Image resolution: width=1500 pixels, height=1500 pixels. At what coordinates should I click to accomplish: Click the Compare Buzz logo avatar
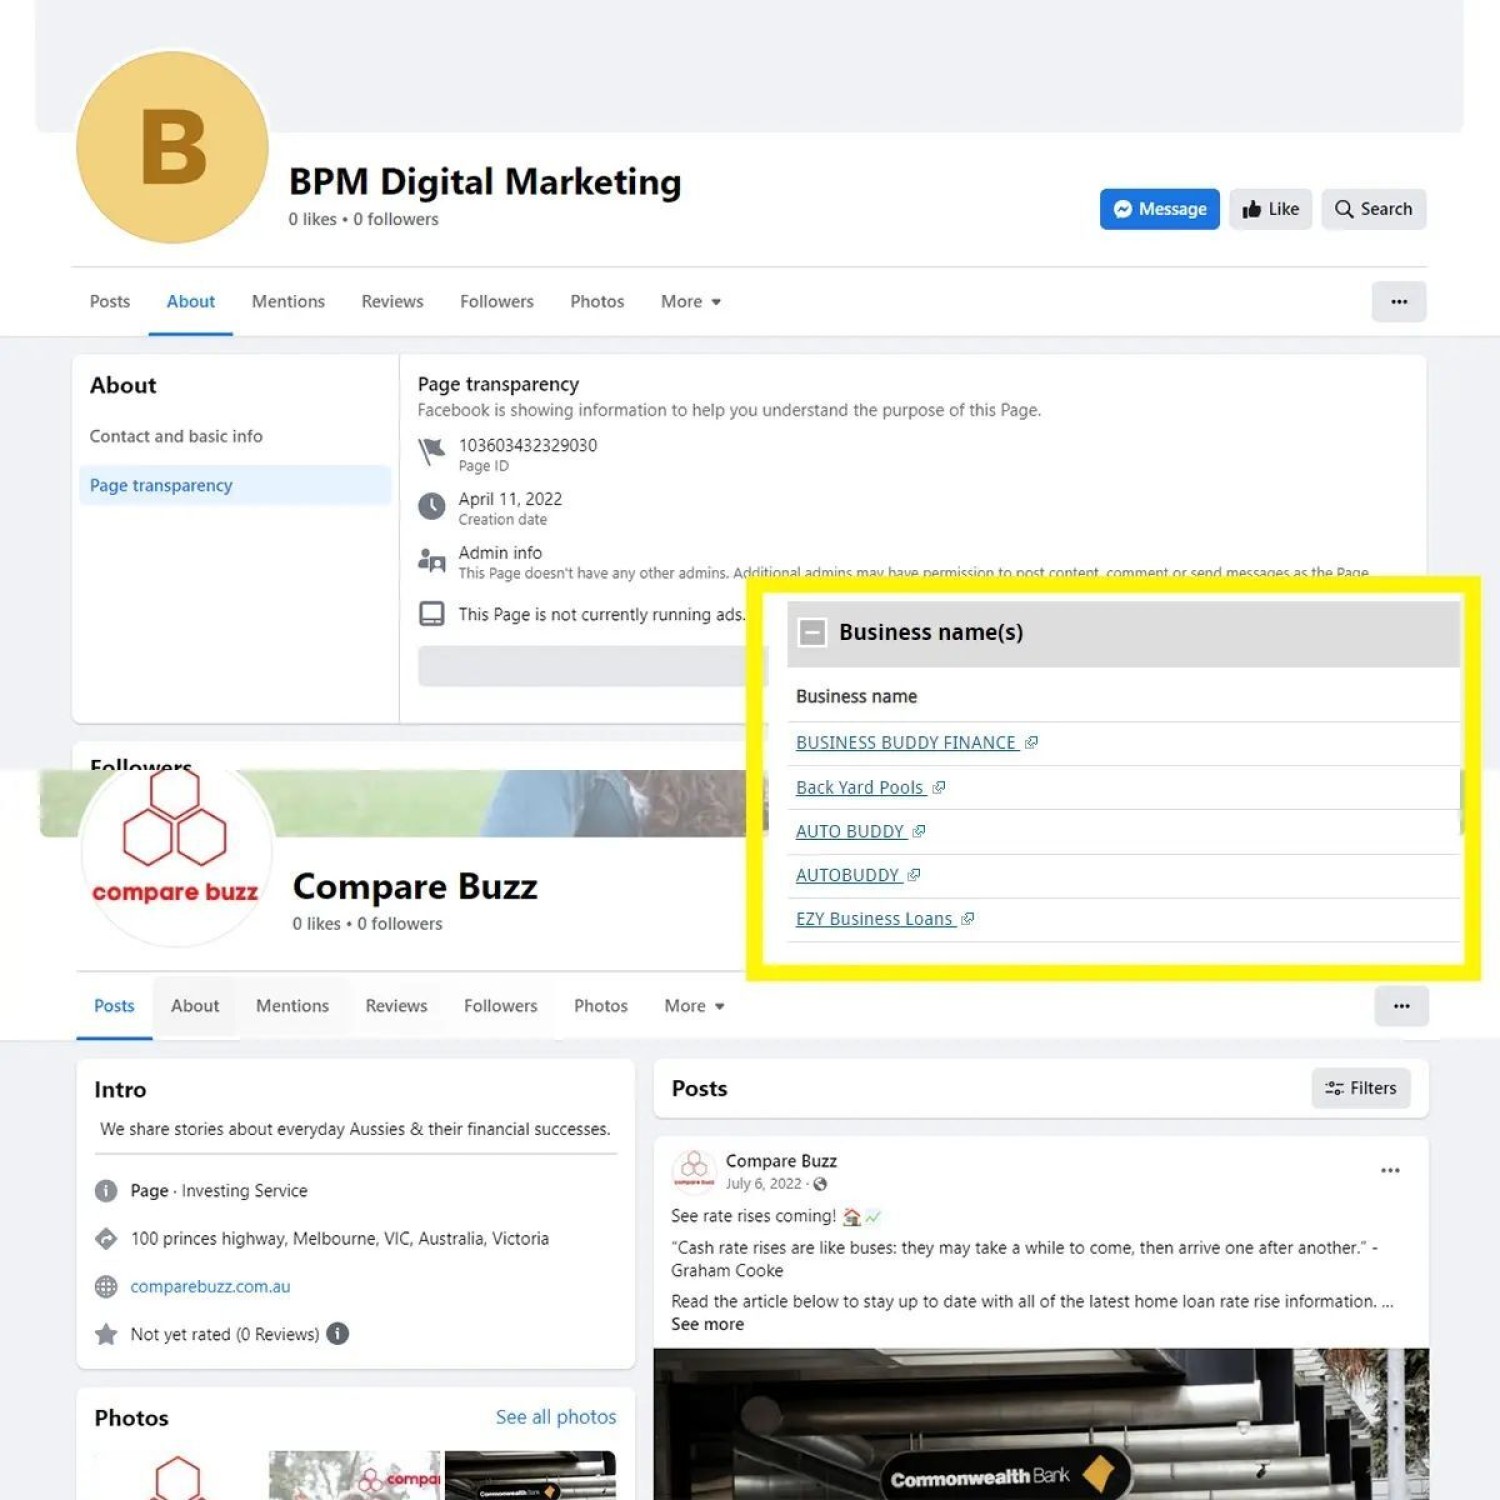click(x=175, y=850)
